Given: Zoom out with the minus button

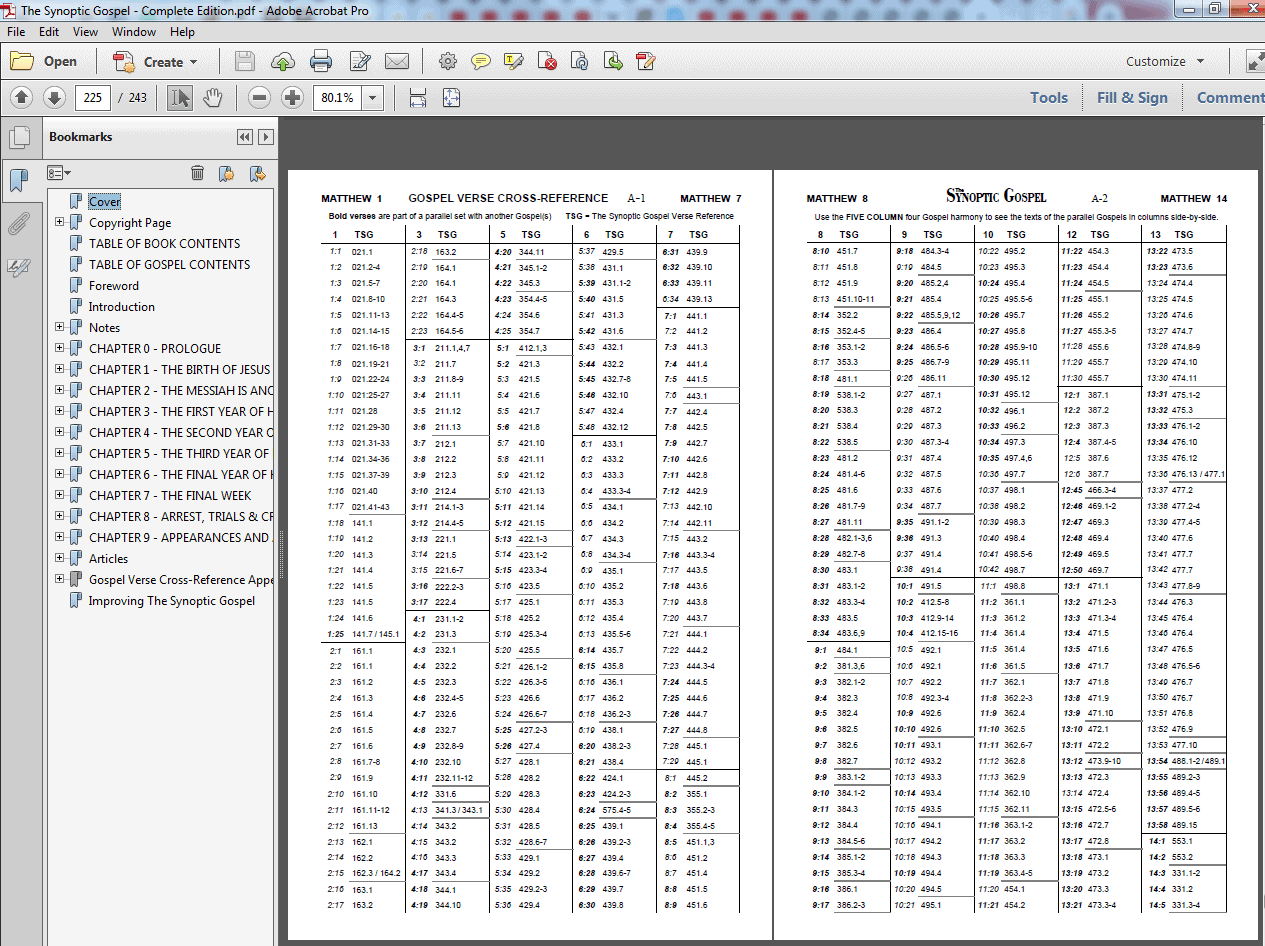Looking at the screenshot, I should click(x=260, y=97).
